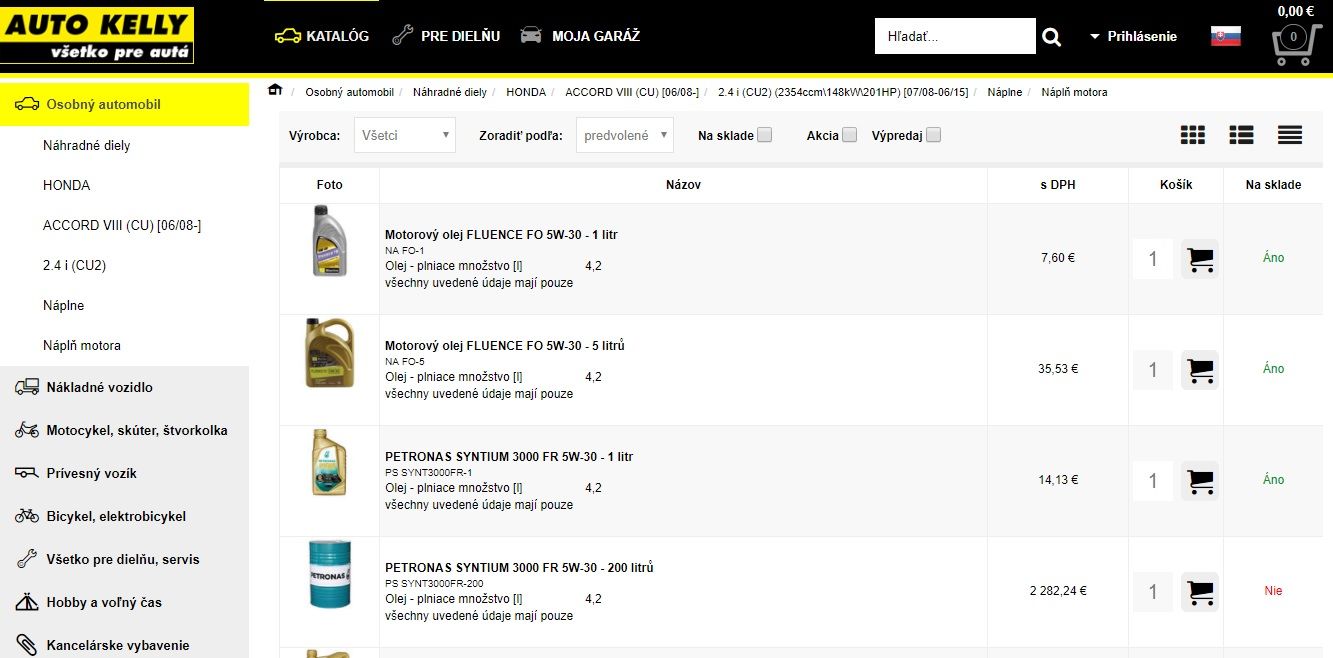Click Náhradné diely in sidebar tree
The width and height of the screenshot is (1333, 658).
click(87, 145)
